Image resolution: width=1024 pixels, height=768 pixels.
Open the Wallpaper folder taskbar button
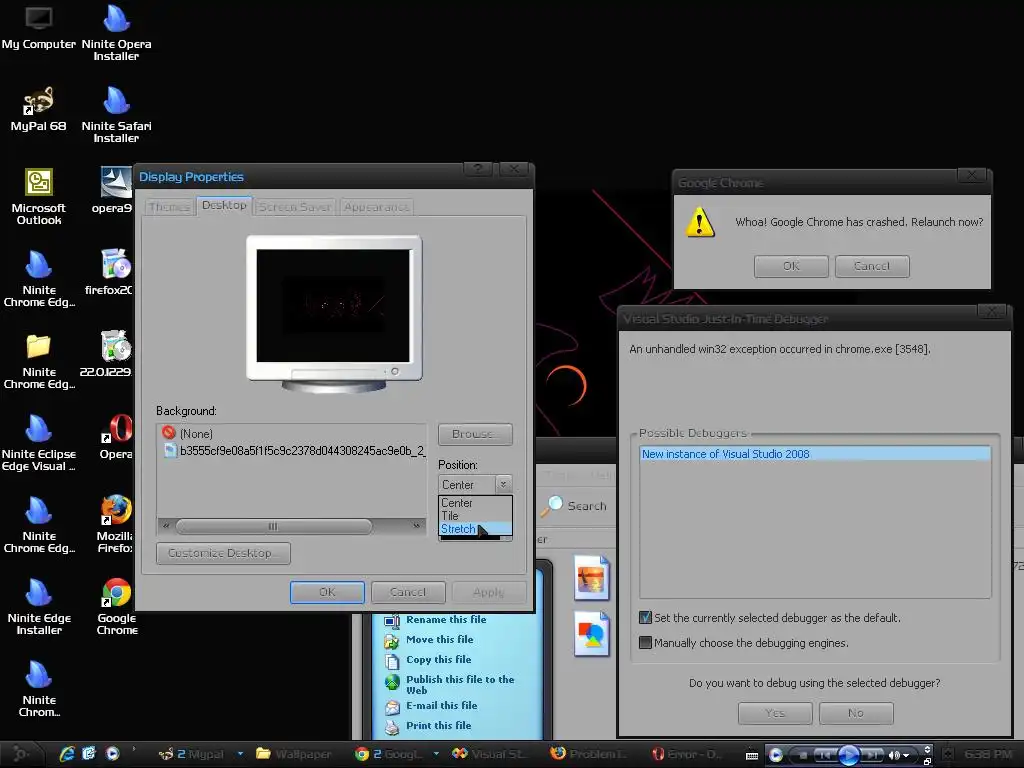[x=295, y=754]
